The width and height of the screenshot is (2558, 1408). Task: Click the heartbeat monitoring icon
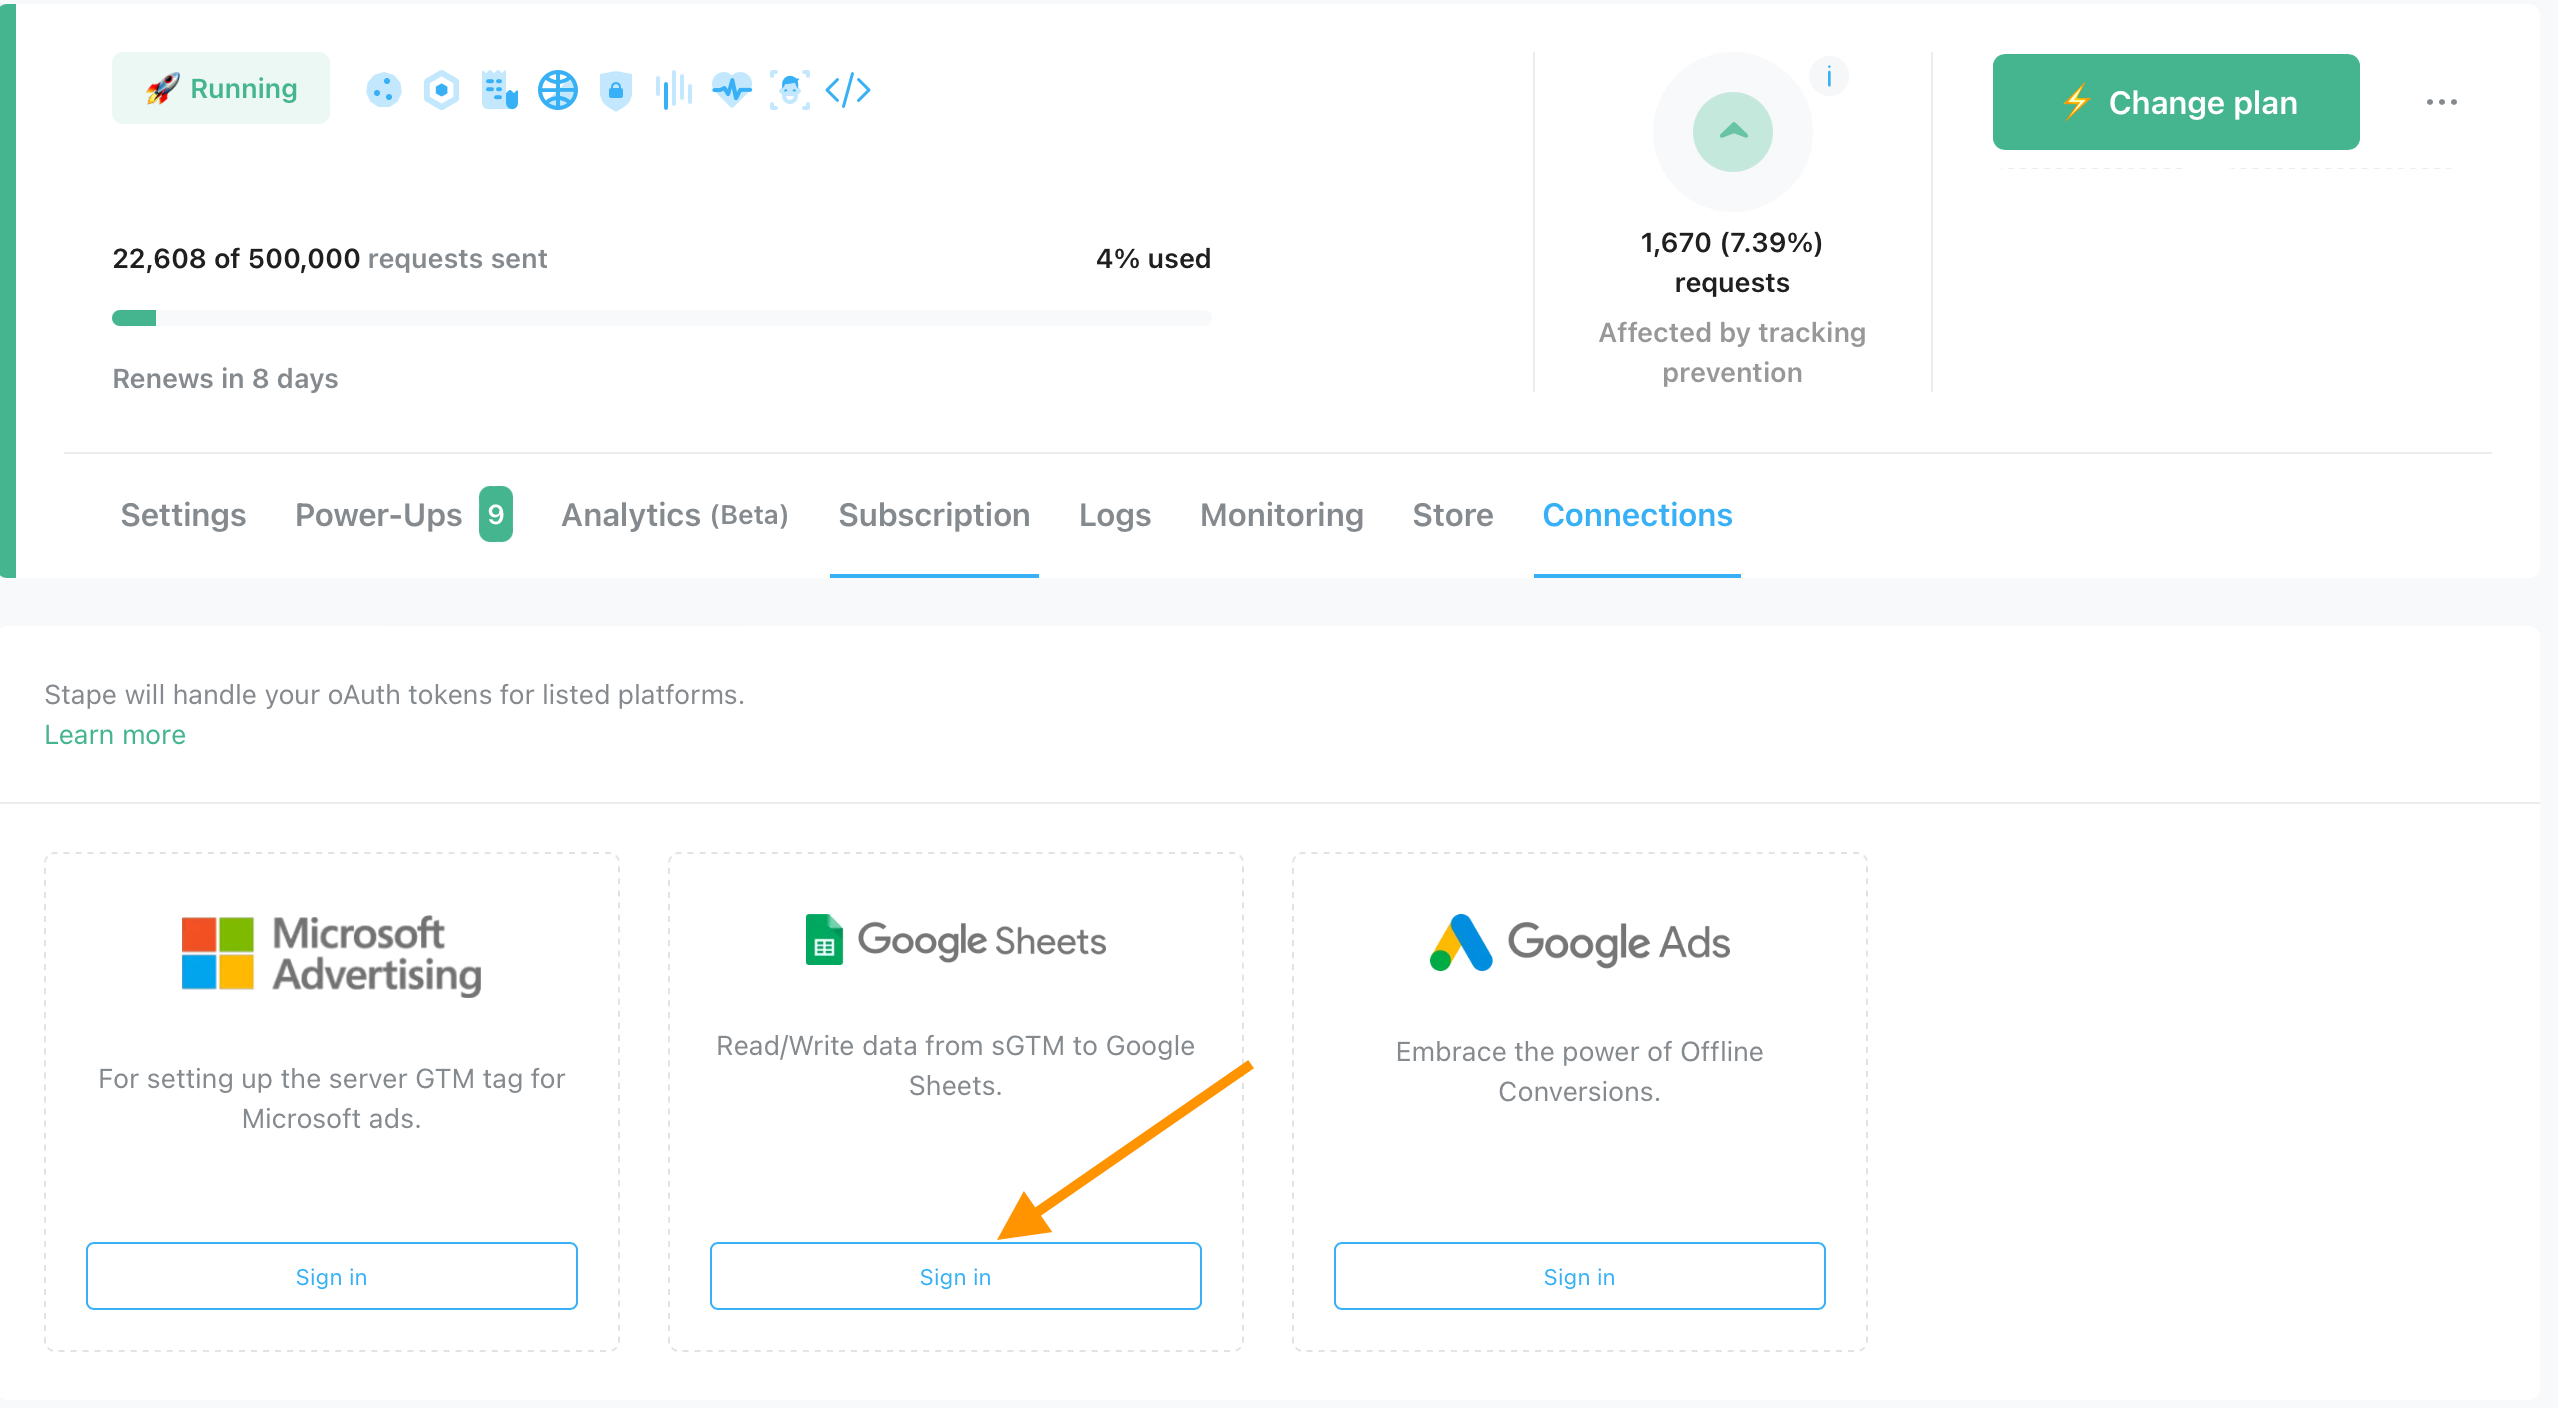[x=732, y=90]
